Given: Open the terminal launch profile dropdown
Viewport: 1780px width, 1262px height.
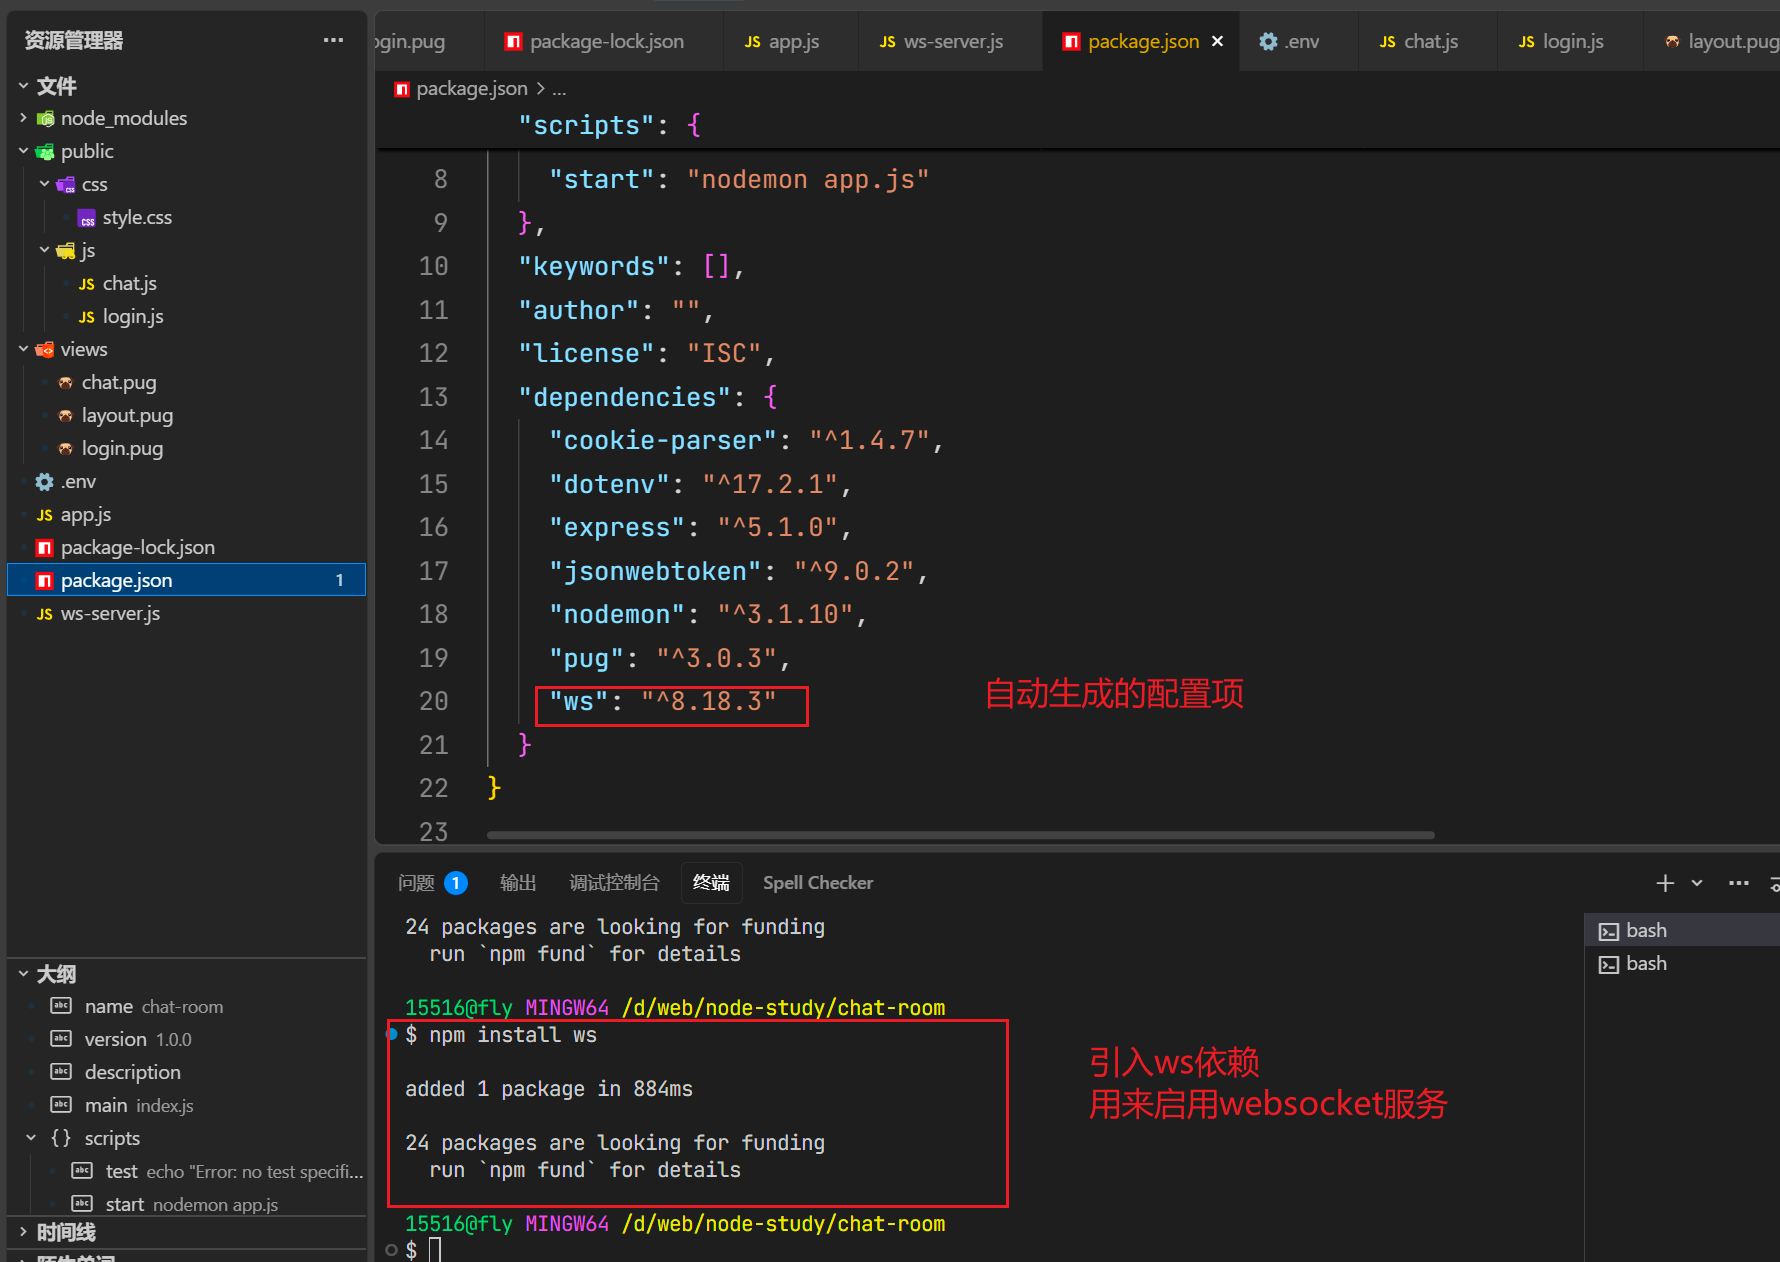Looking at the screenshot, I should [1697, 883].
